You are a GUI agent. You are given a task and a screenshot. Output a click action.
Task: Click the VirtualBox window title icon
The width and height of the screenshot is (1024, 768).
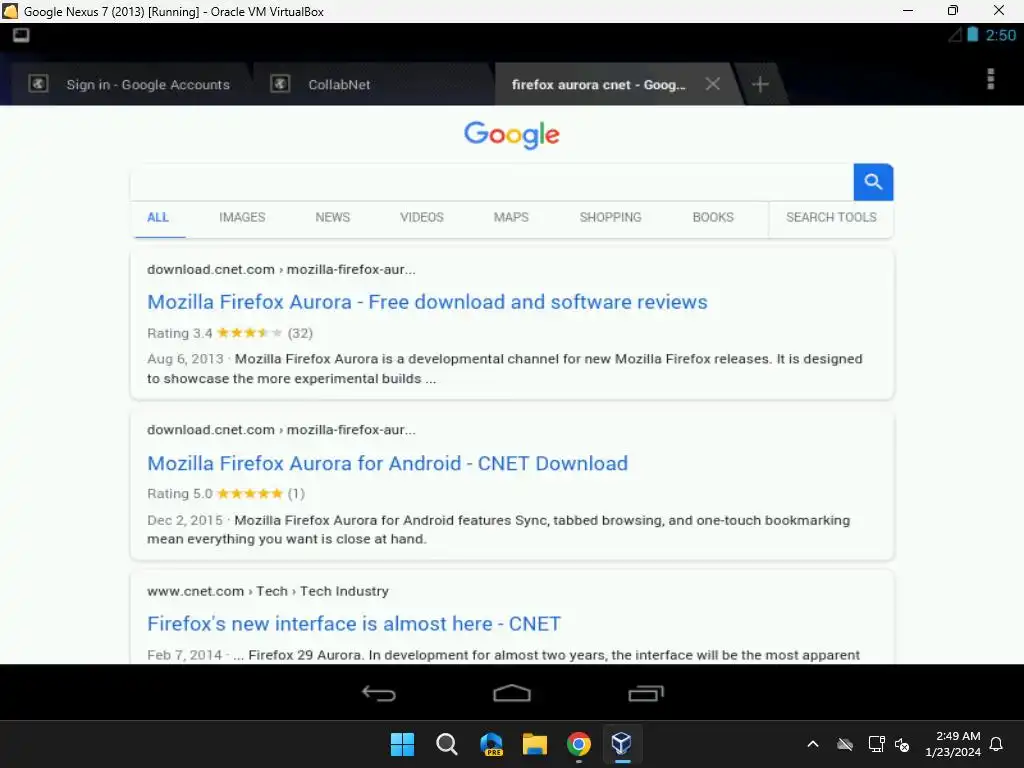point(10,11)
